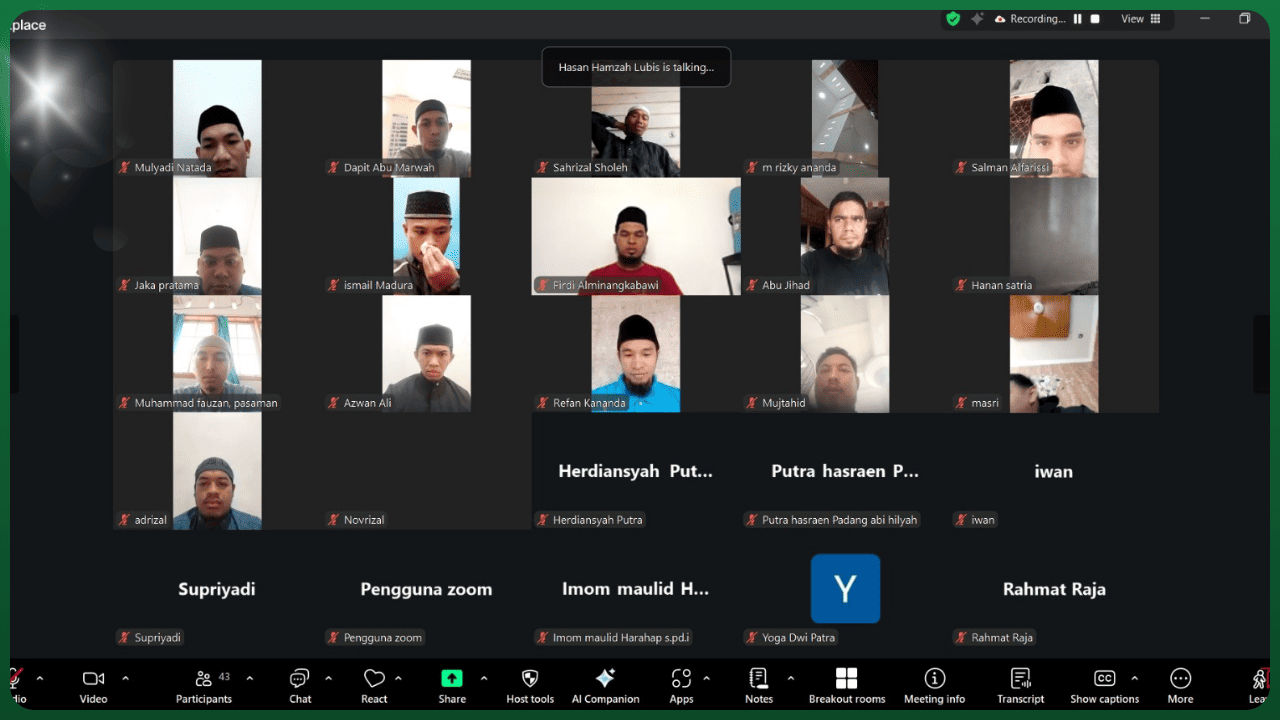Click the green Share screen icon
The image size is (1280, 720).
pyautogui.click(x=452, y=679)
